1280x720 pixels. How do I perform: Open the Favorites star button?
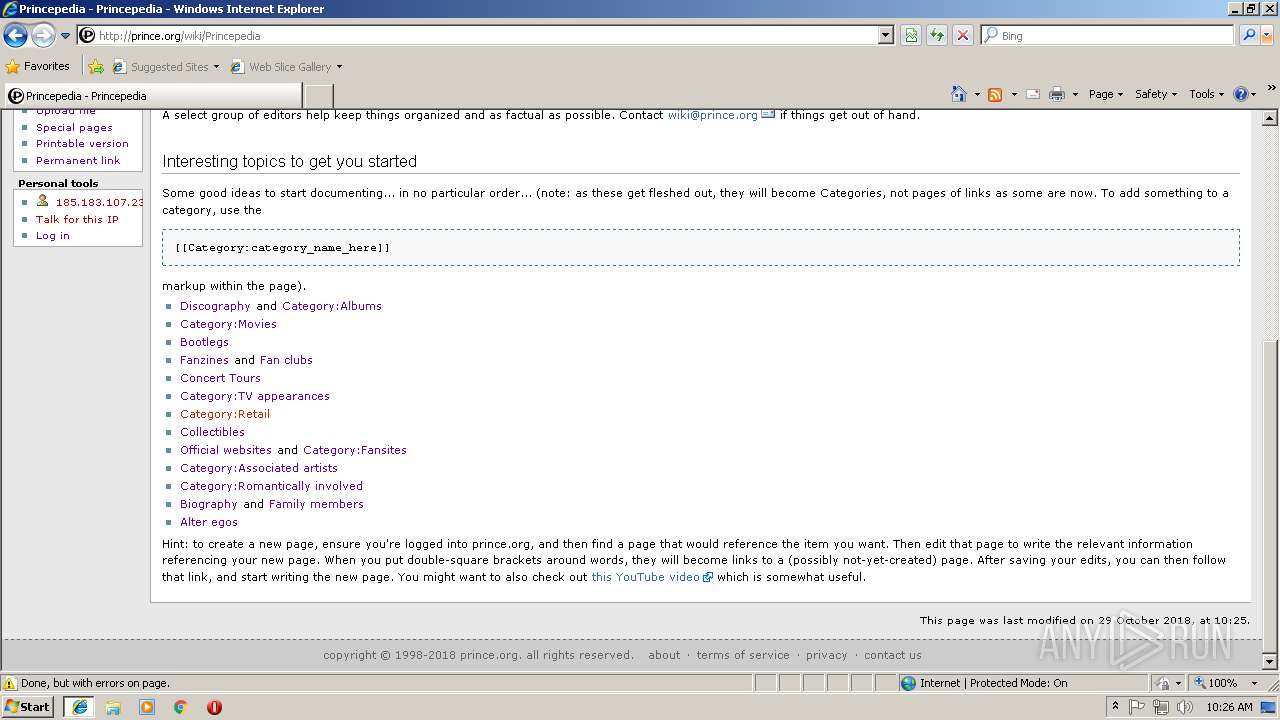pos(37,67)
